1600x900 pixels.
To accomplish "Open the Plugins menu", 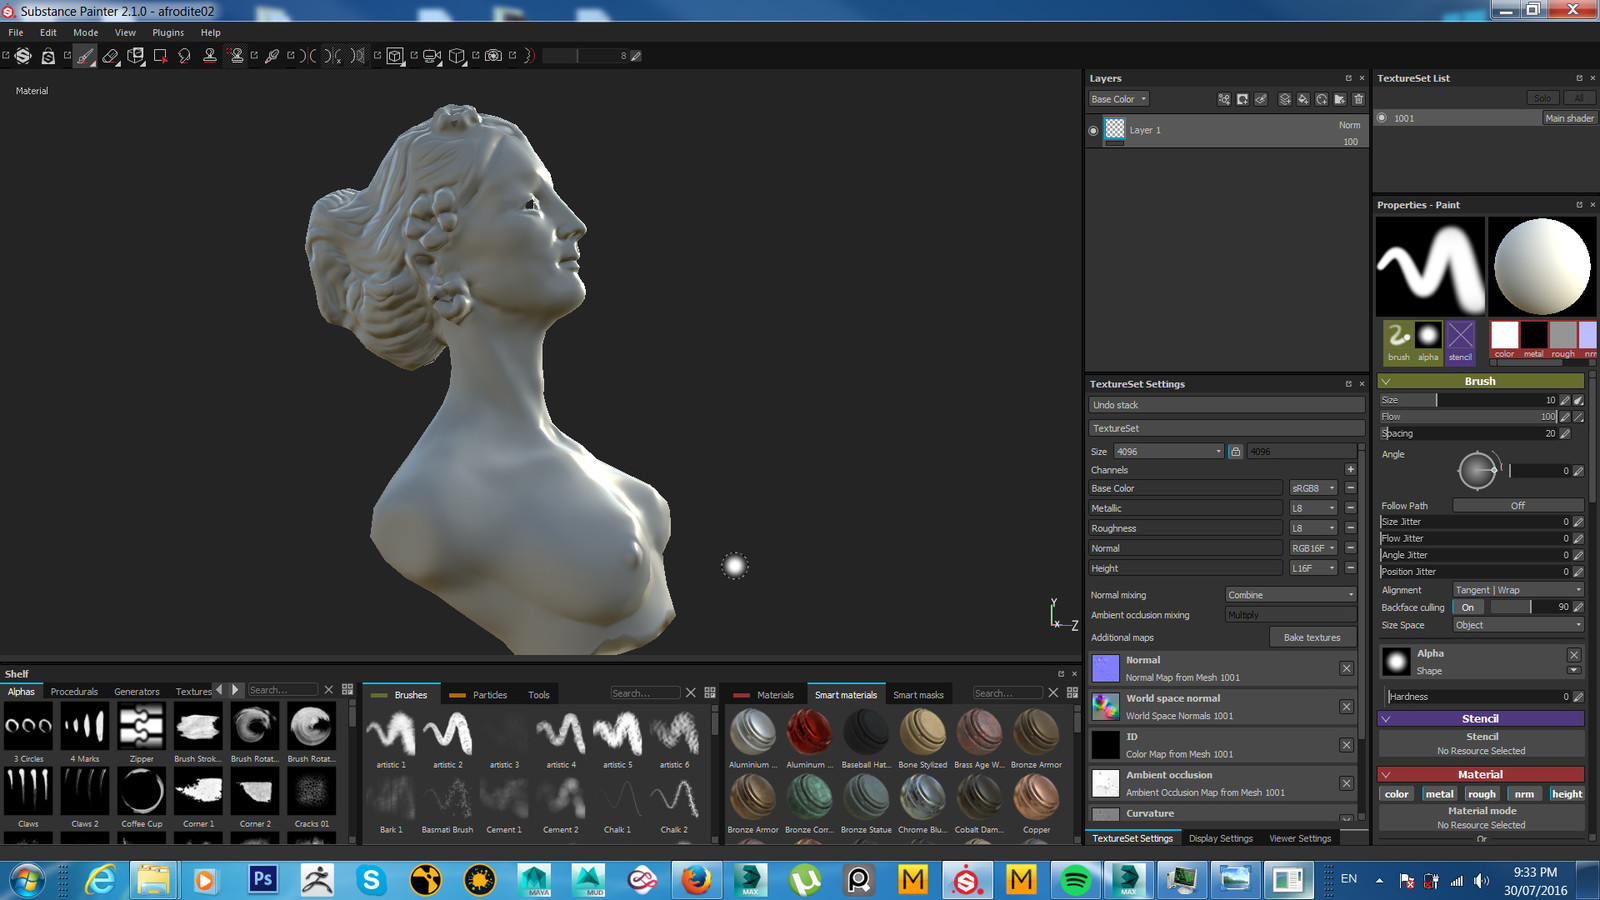I will click(168, 32).
